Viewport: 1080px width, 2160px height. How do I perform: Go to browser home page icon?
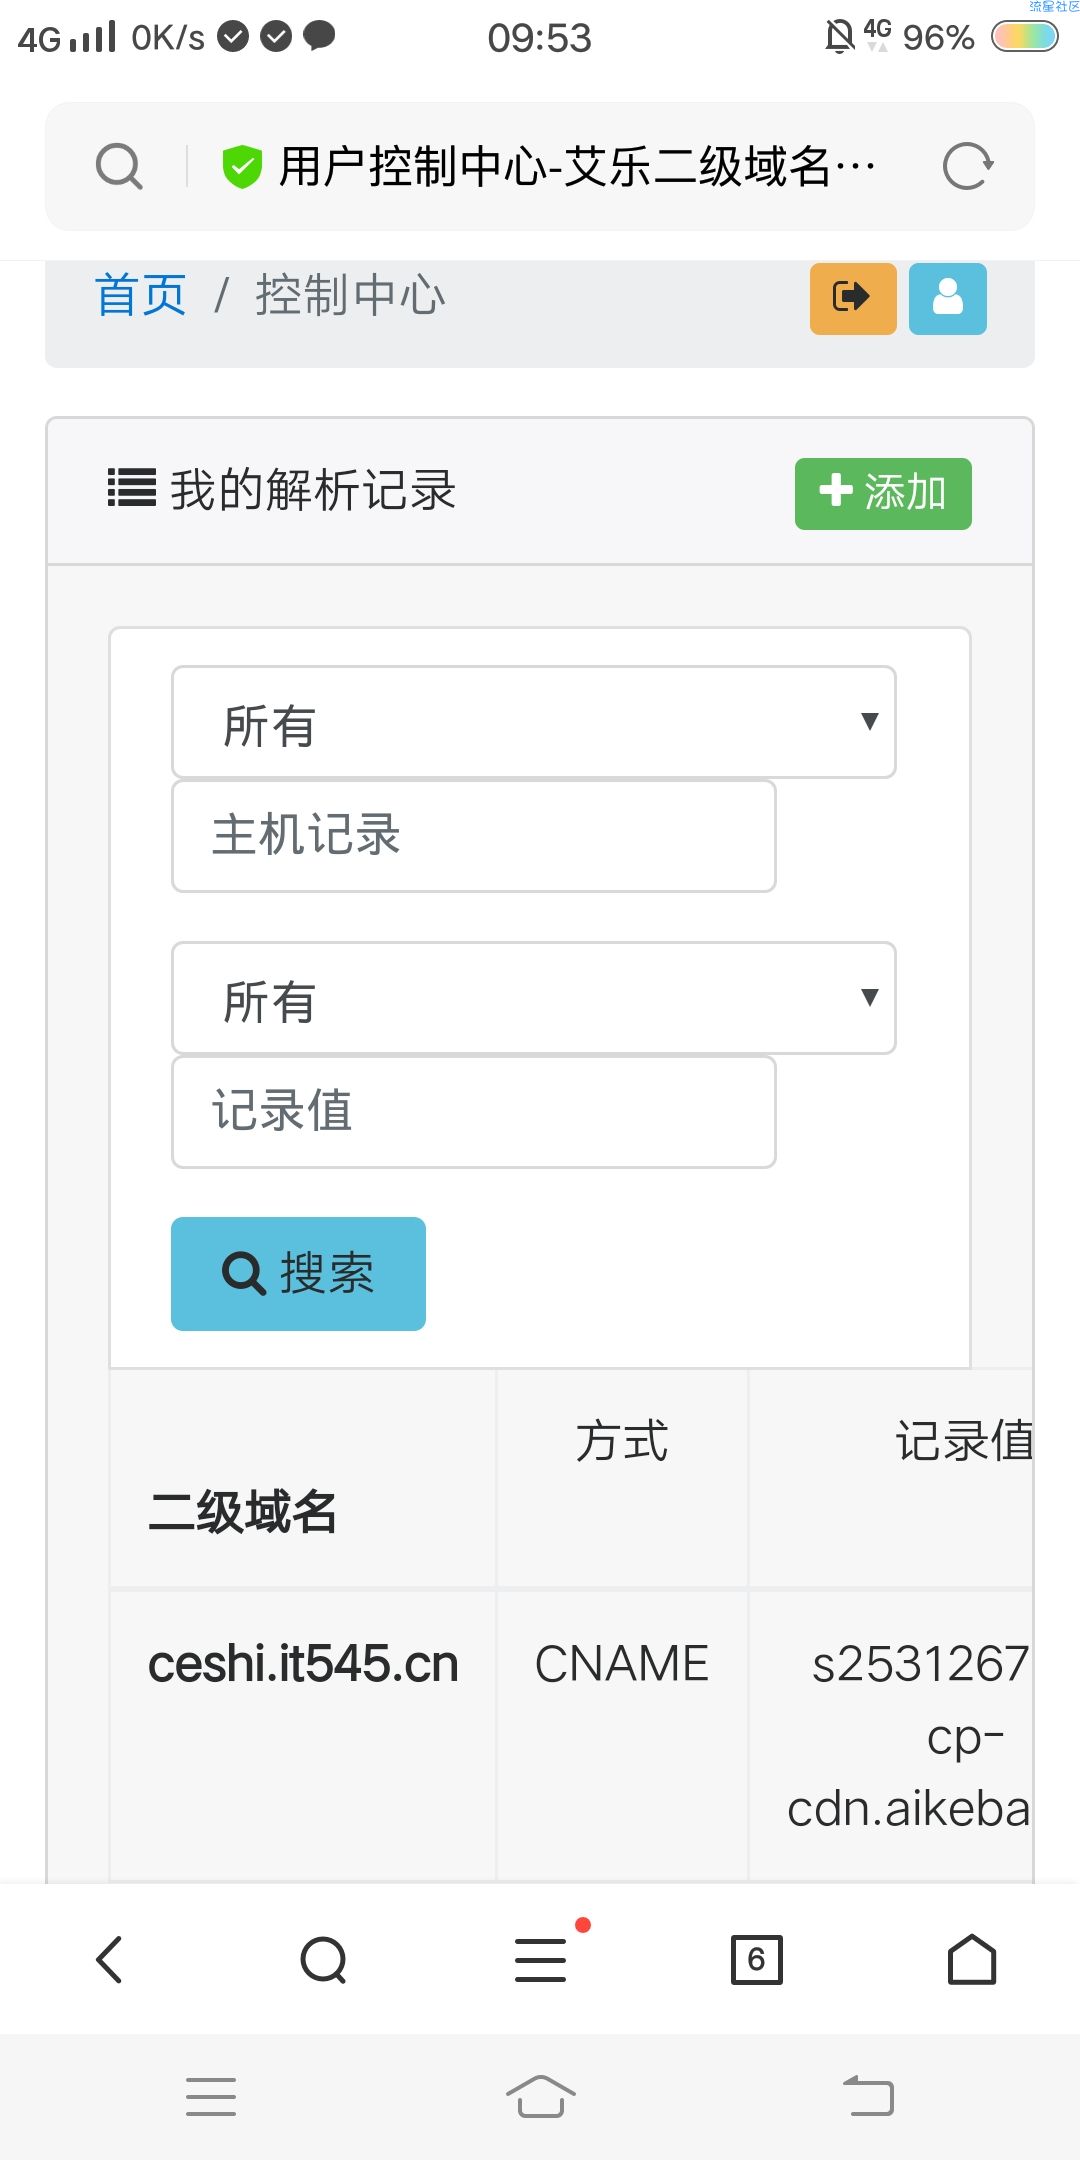(x=972, y=1959)
